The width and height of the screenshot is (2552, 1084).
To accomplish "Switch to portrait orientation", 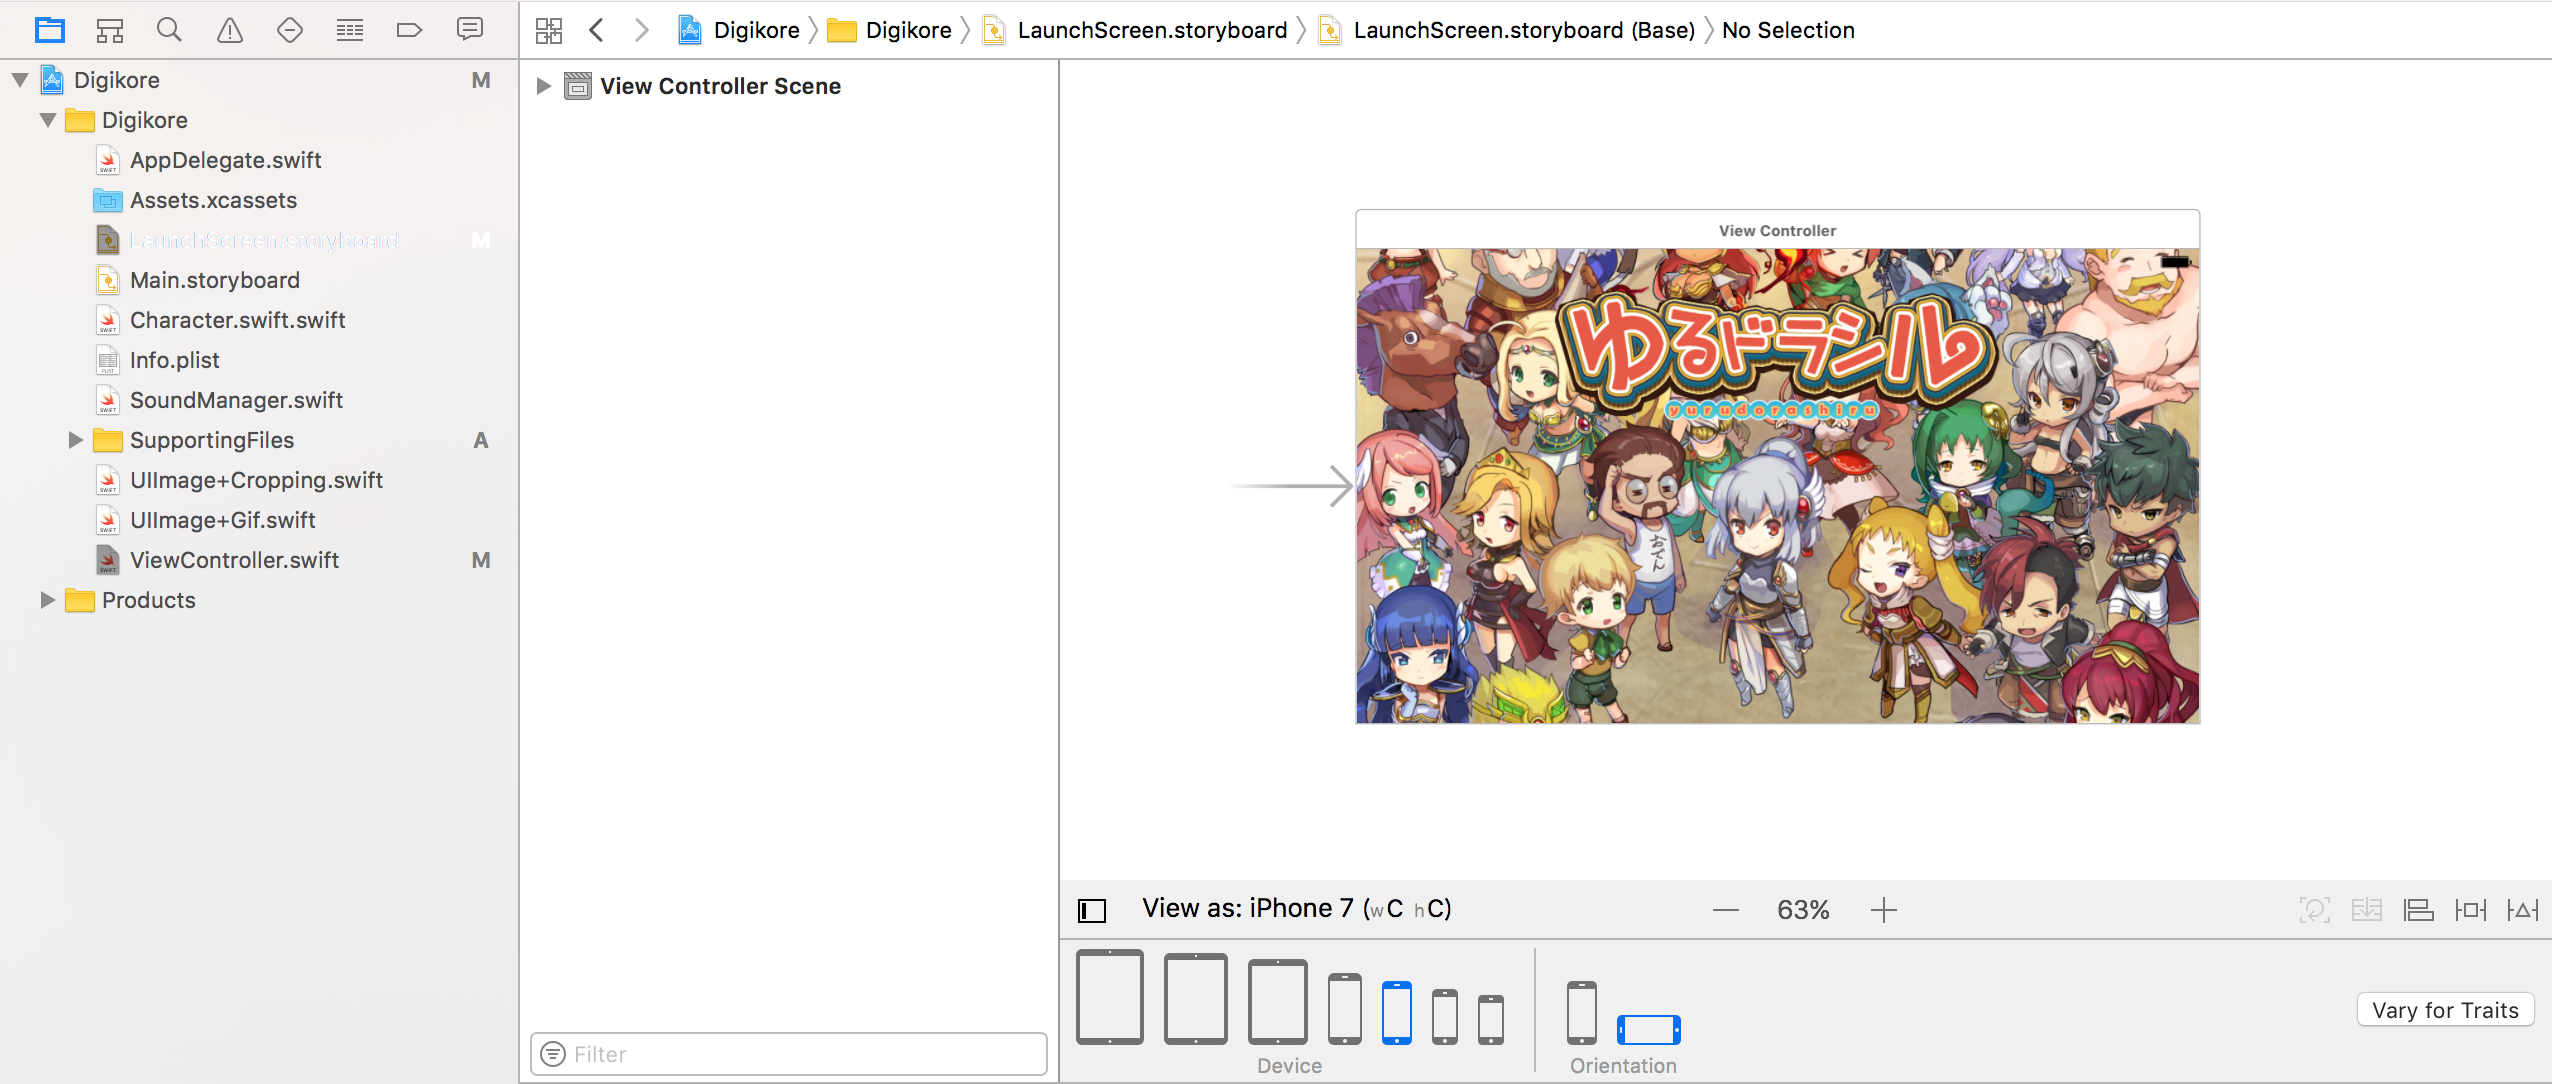I will click(1582, 1013).
